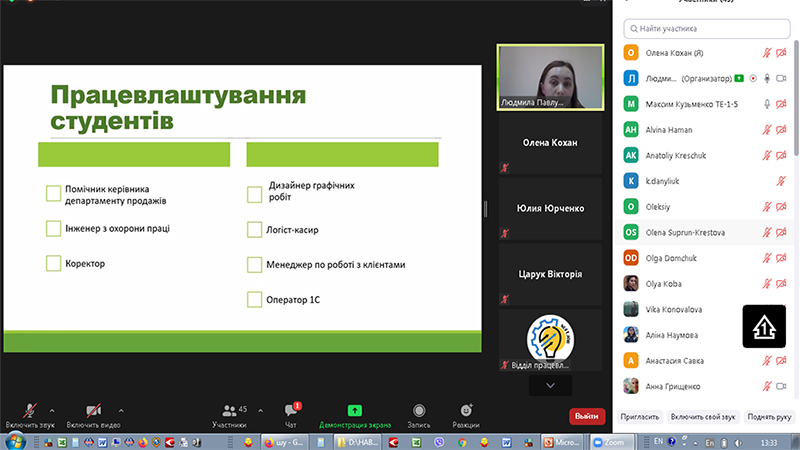
Task: Click the green Демонстрация экрана share icon
Action: point(355,410)
